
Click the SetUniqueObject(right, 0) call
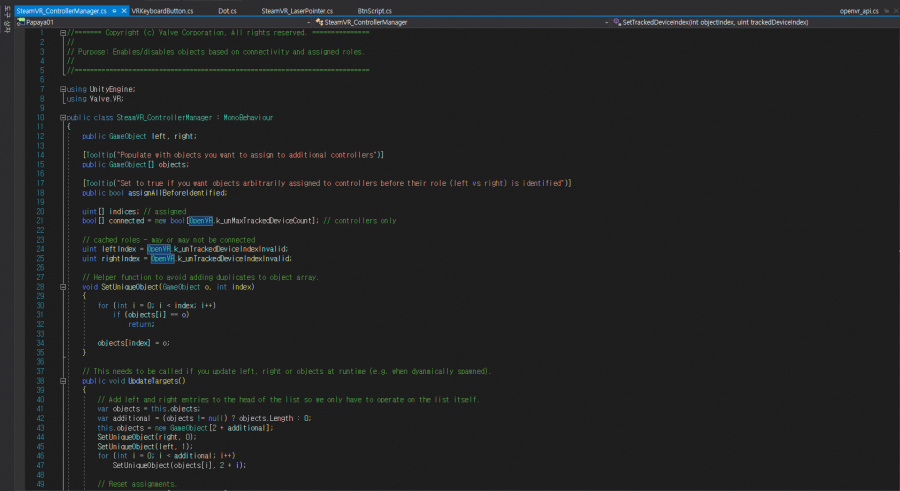click(147, 437)
